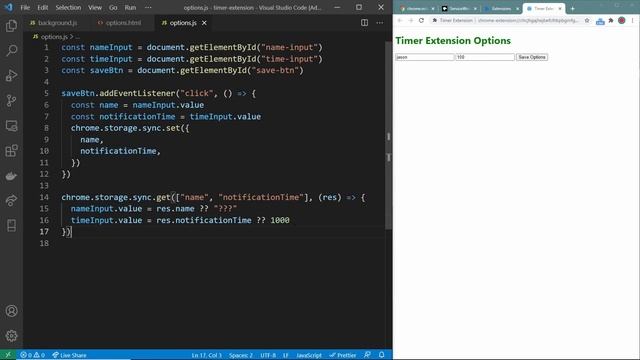This screenshot has height=360, width=640.
Task: Click Ln 17, Col 3 go-to-line
Action: pos(207,355)
